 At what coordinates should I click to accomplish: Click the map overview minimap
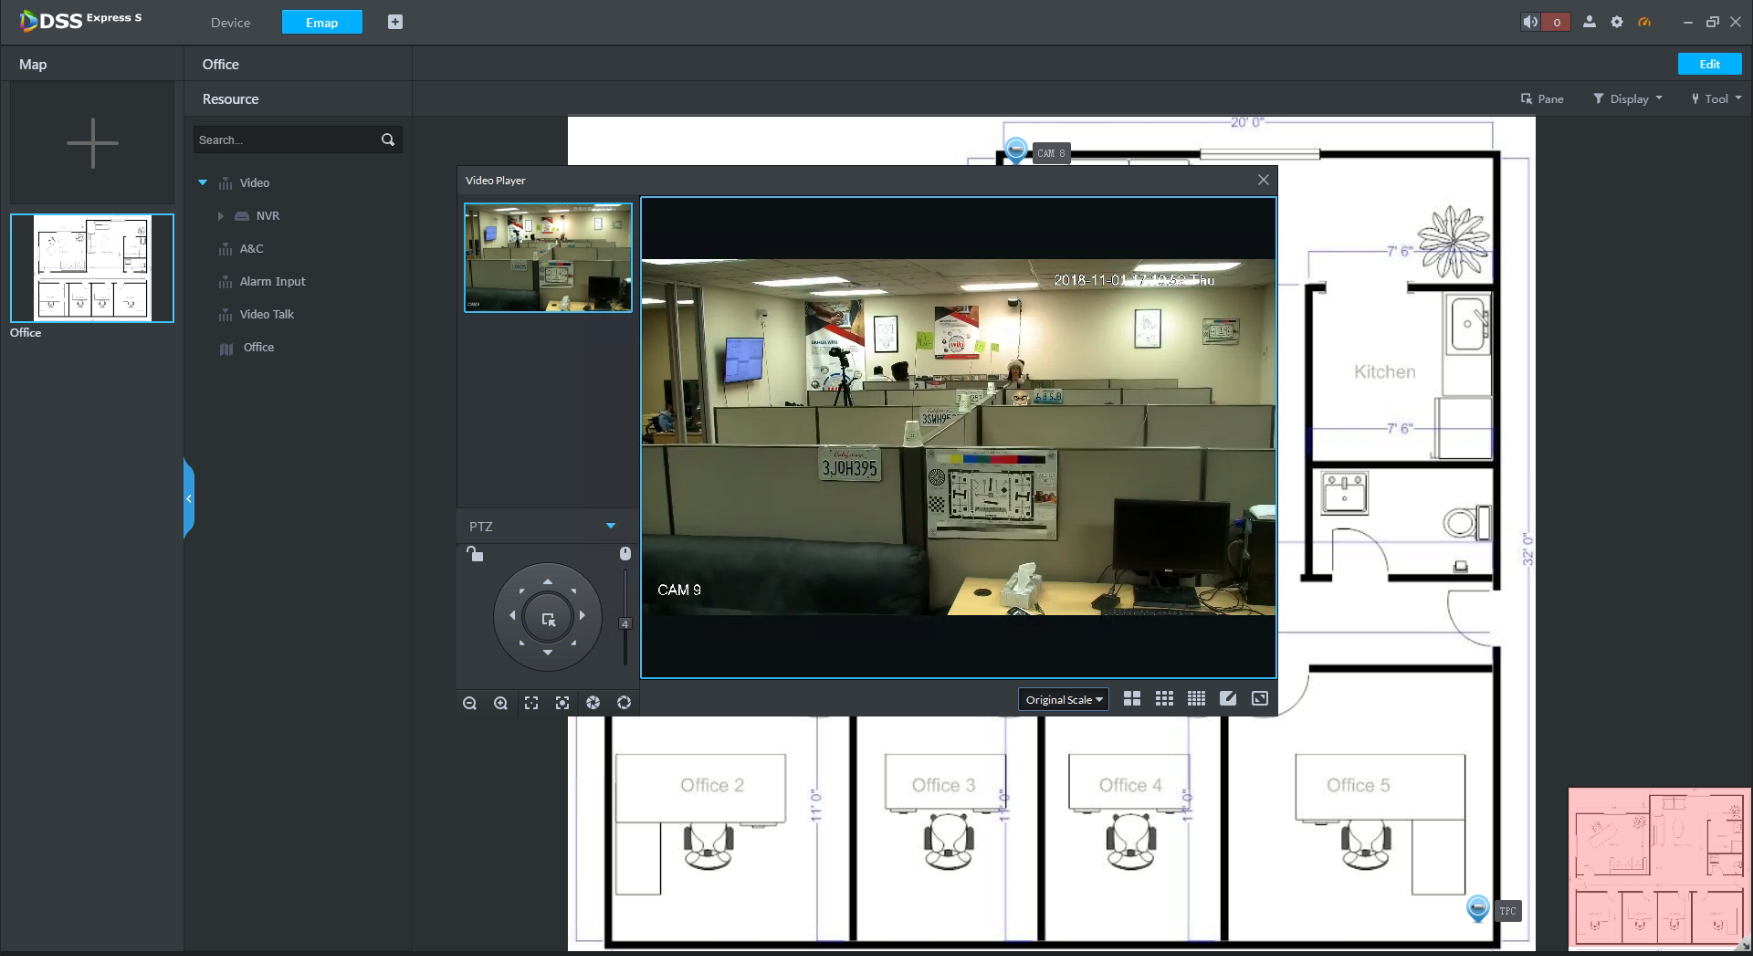click(x=1659, y=868)
